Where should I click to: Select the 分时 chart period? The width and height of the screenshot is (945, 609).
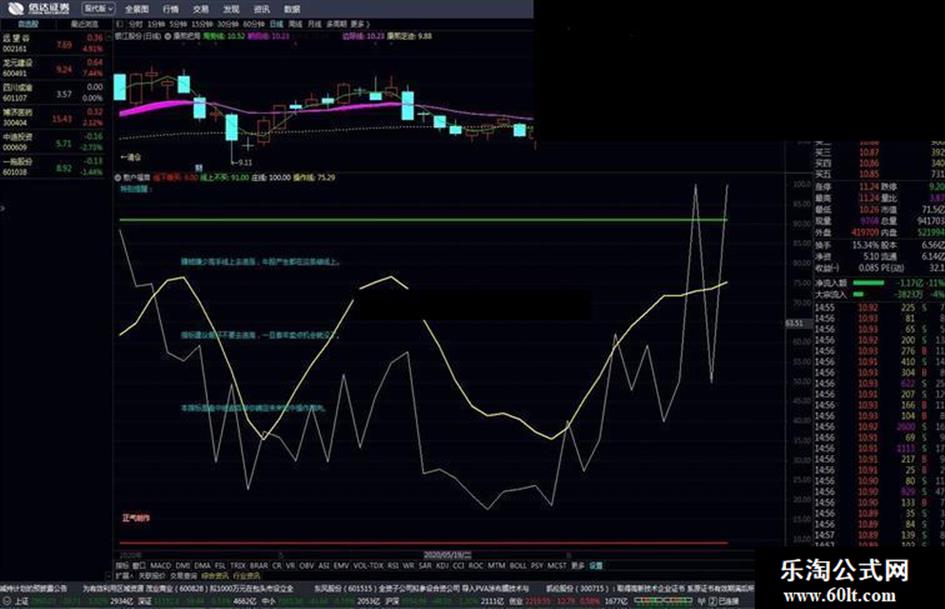[x=136, y=24]
